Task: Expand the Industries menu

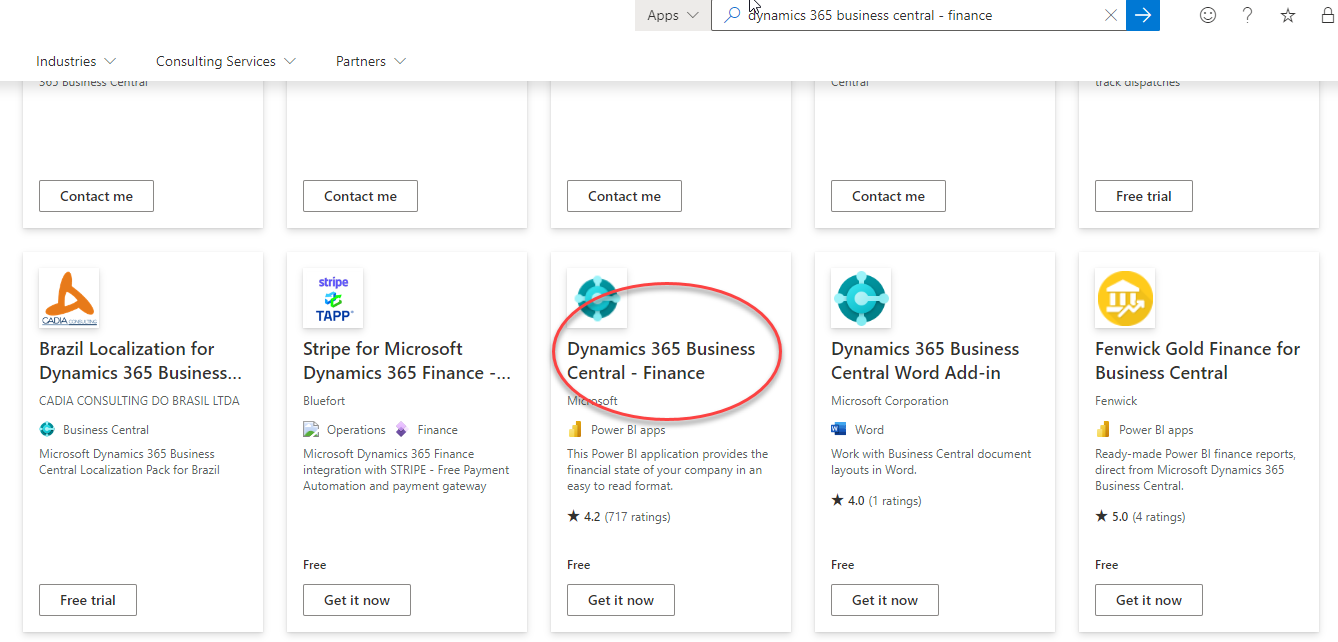Action: (76, 61)
